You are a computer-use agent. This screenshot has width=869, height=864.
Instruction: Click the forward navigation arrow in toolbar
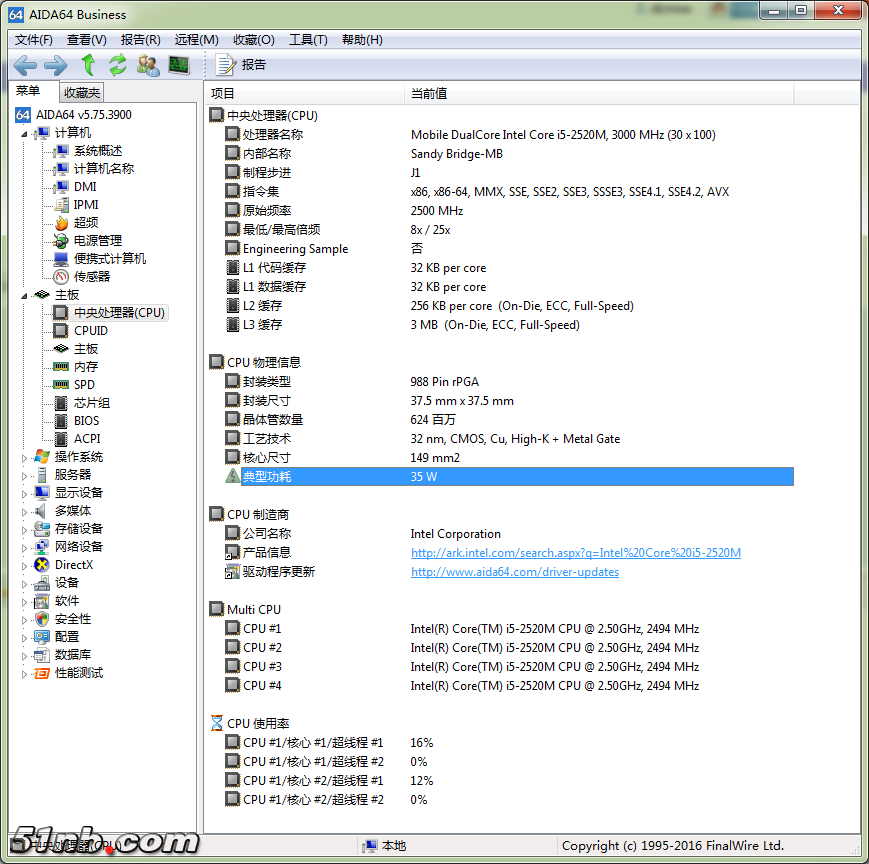(56, 65)
